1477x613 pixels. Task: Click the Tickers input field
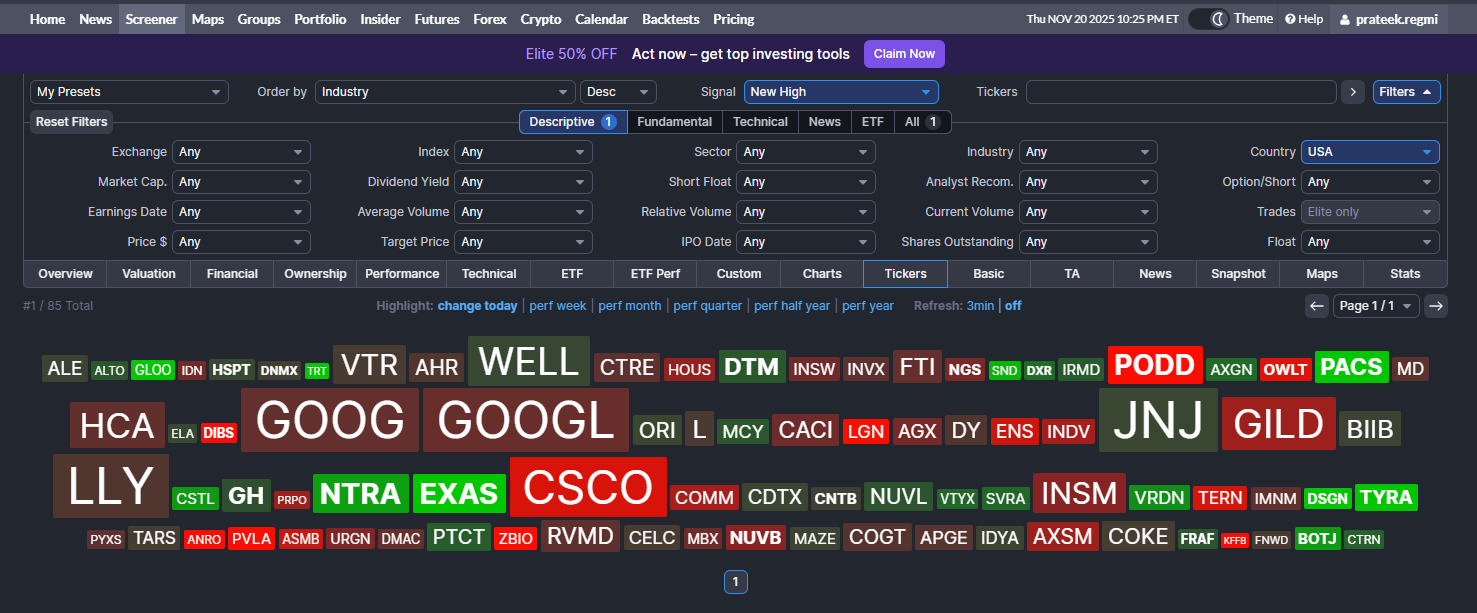(x=1181, y=92)
